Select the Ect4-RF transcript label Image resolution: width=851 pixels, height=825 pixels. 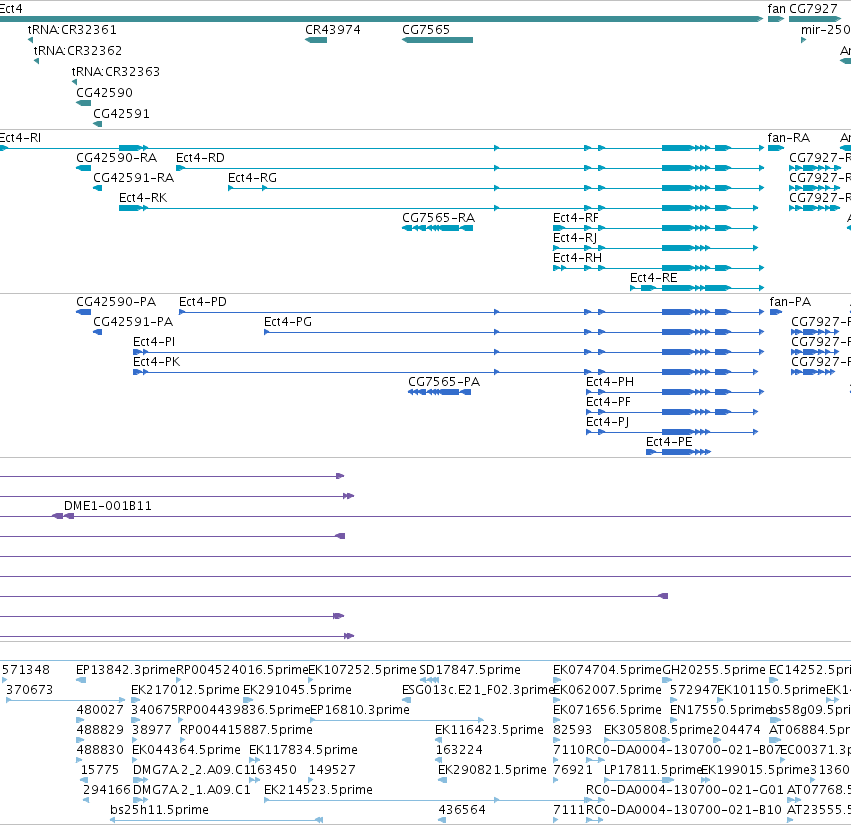point(576,218)
